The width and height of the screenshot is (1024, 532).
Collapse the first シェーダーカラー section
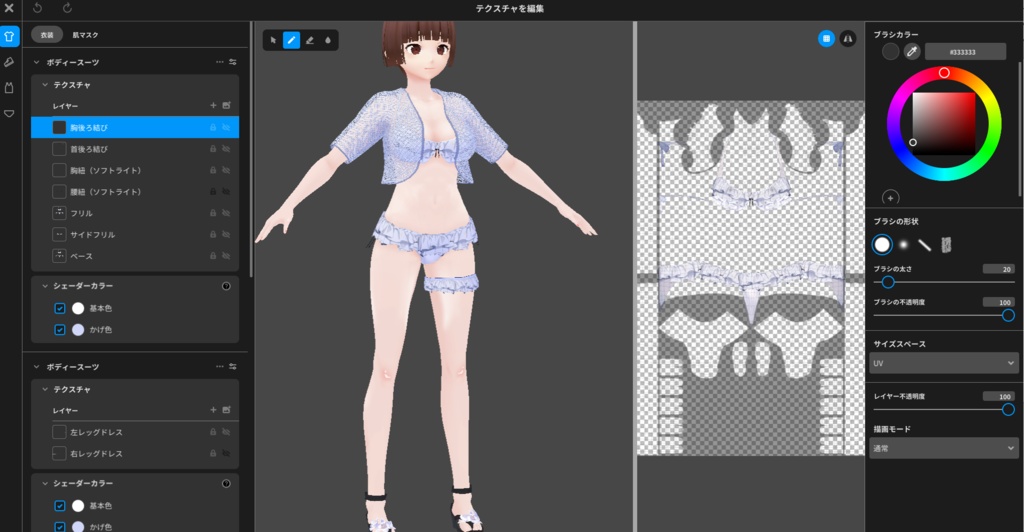point(44,286)
